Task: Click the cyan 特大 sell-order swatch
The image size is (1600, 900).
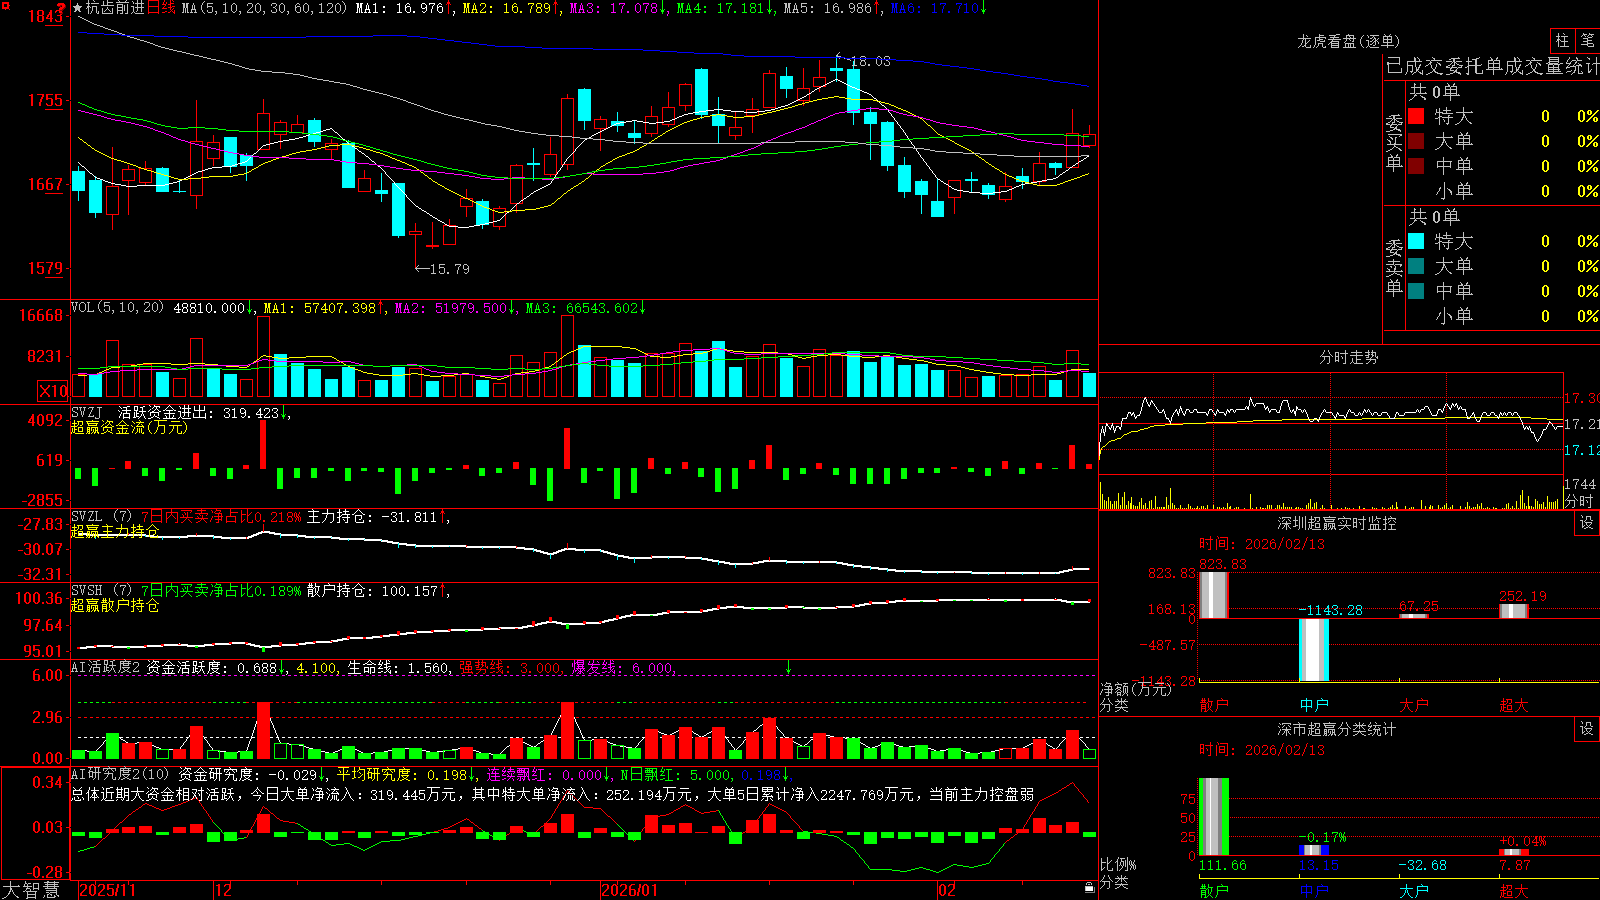Action: pos(1416,241)
